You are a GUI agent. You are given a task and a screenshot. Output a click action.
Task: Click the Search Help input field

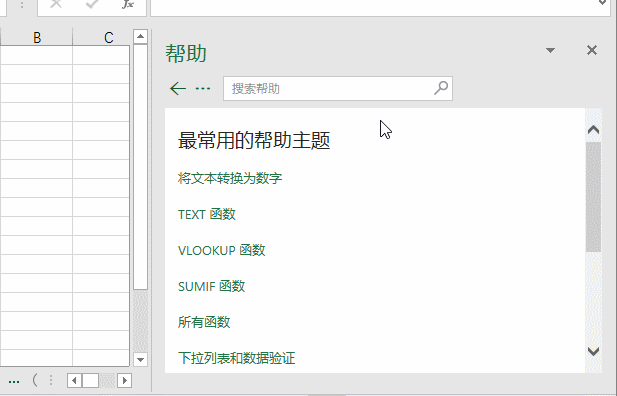[x=338, y=89]
